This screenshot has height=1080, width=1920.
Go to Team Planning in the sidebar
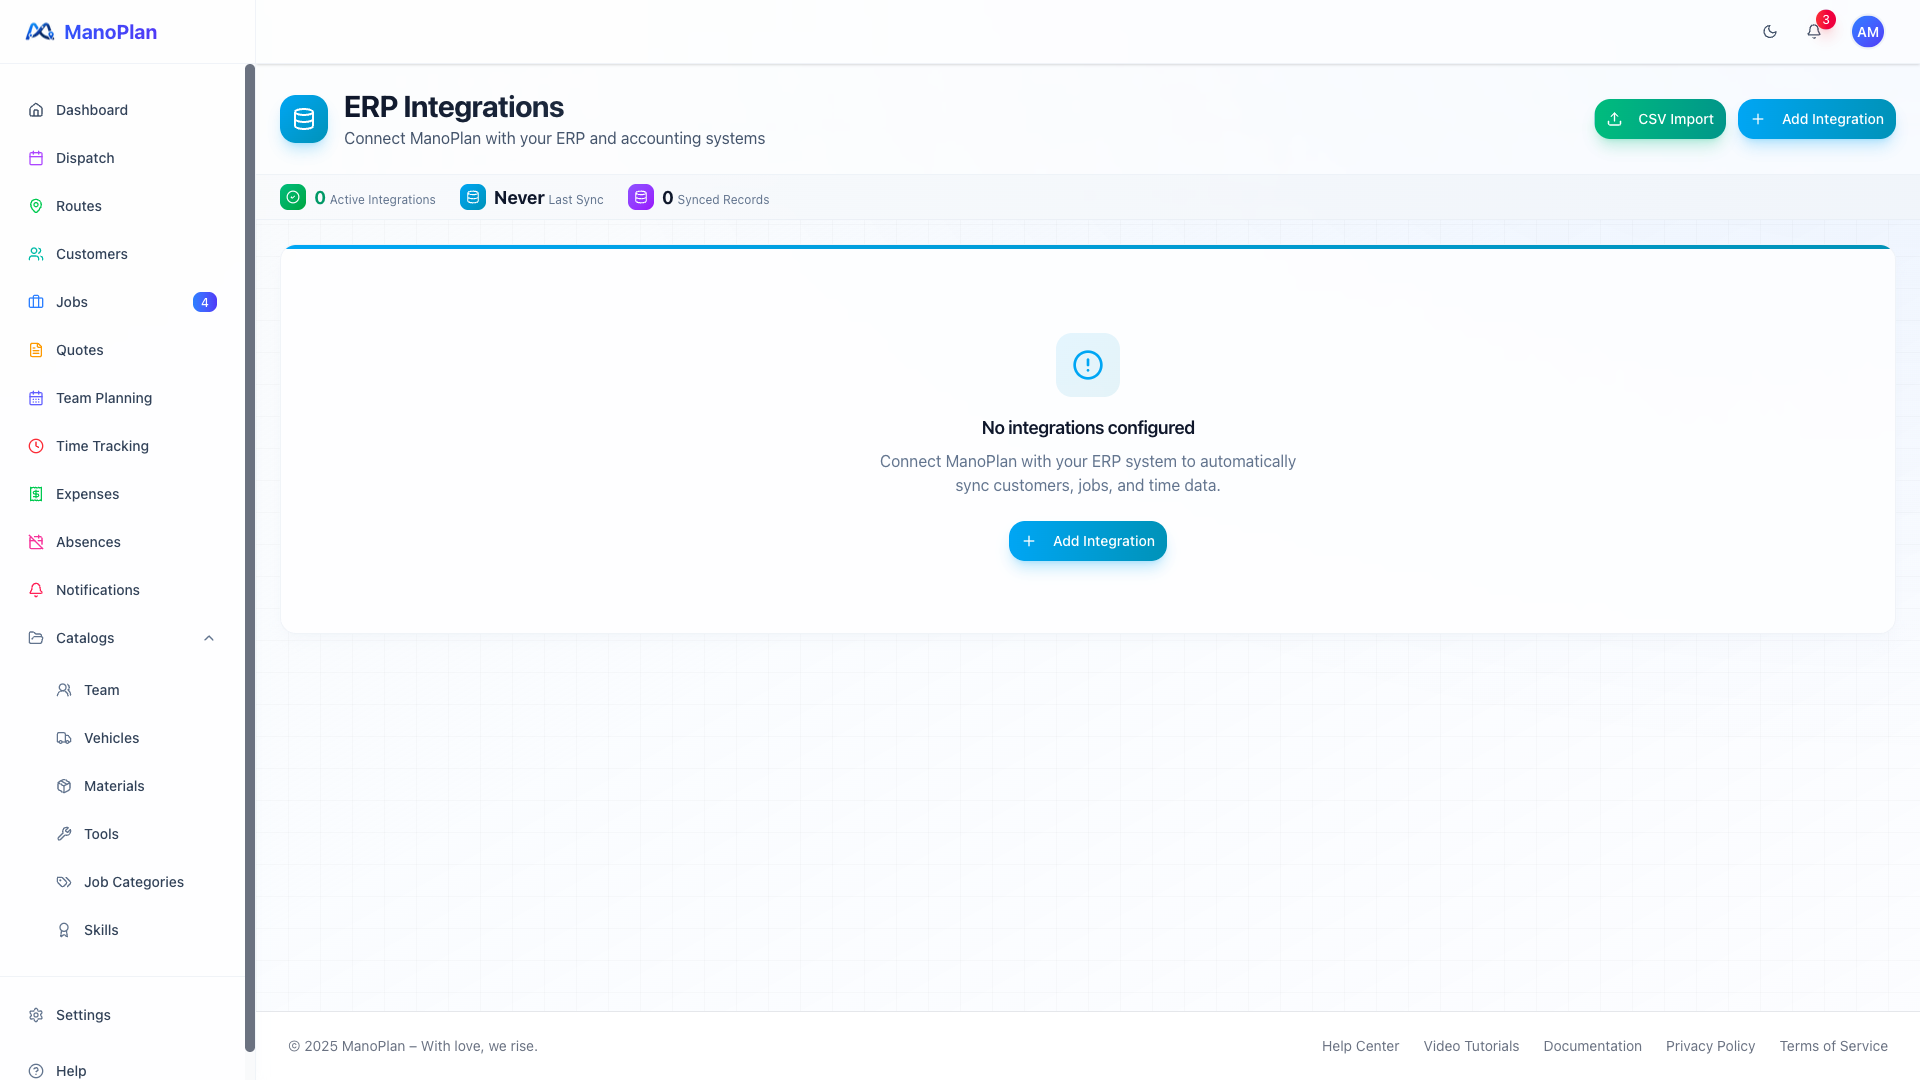click(104, 398)
